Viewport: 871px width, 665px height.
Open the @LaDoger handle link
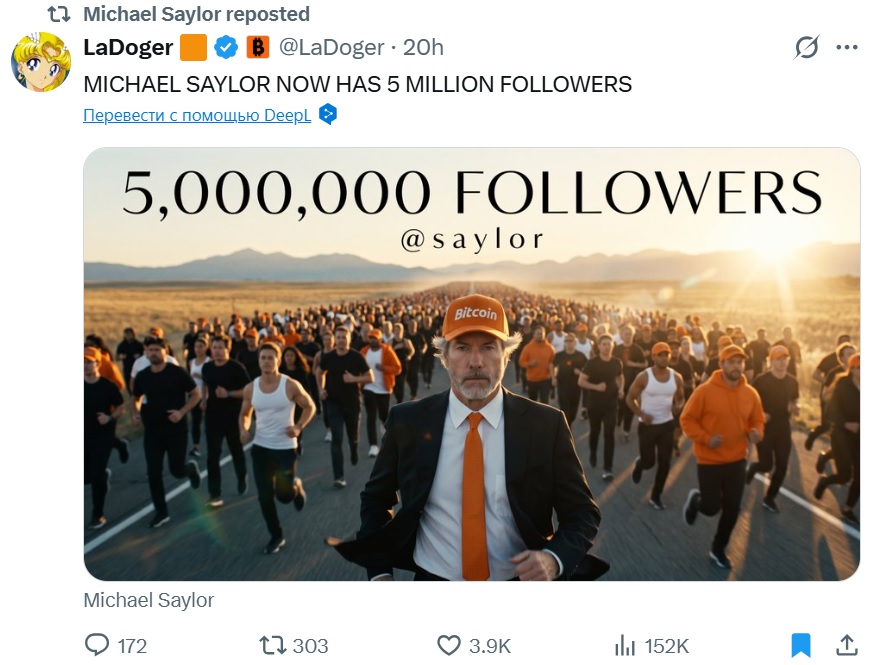pyautogui.click(x=330, y=47)
